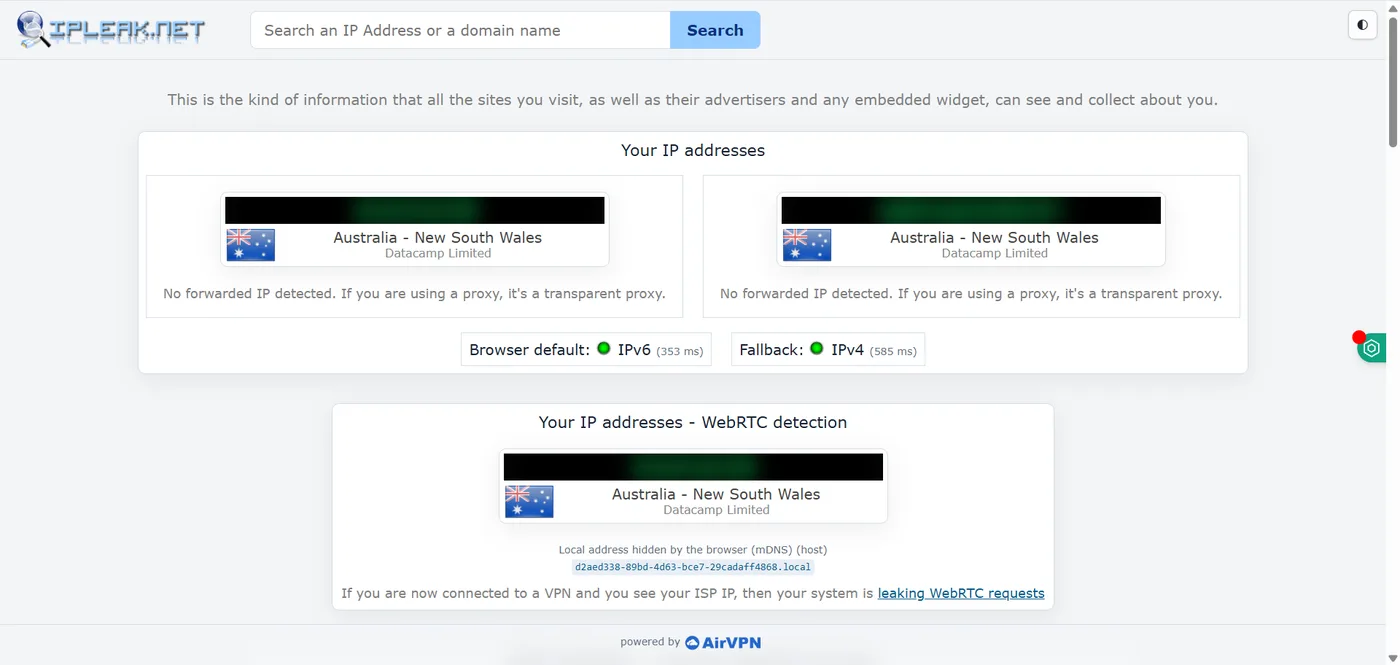Click the green status dot beside IPv6
Screen dimensions: 1400x665
[604, 349]
